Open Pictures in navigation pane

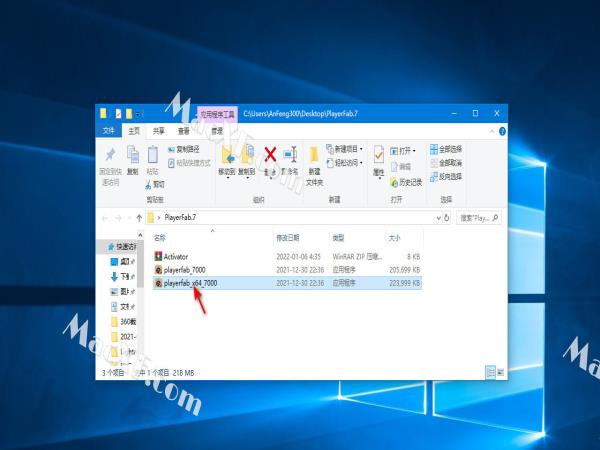point(123,292)
